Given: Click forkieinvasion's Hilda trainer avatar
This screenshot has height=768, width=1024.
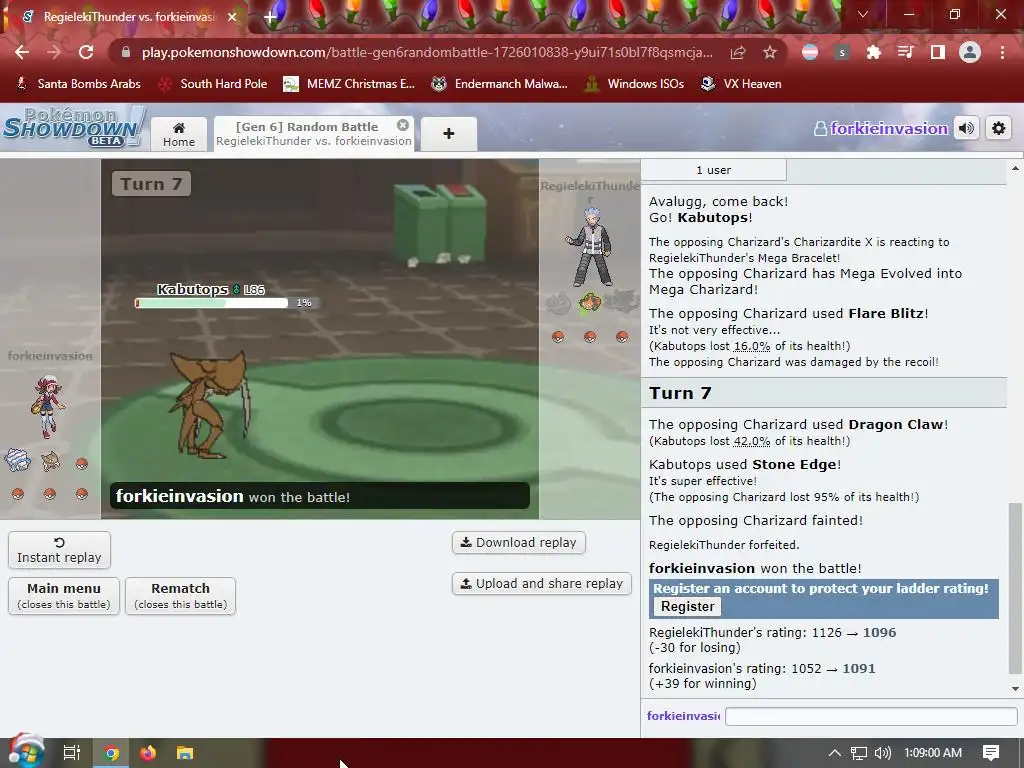Looking at the screenshot, I should pyautogui.click(x=47, y=406).
